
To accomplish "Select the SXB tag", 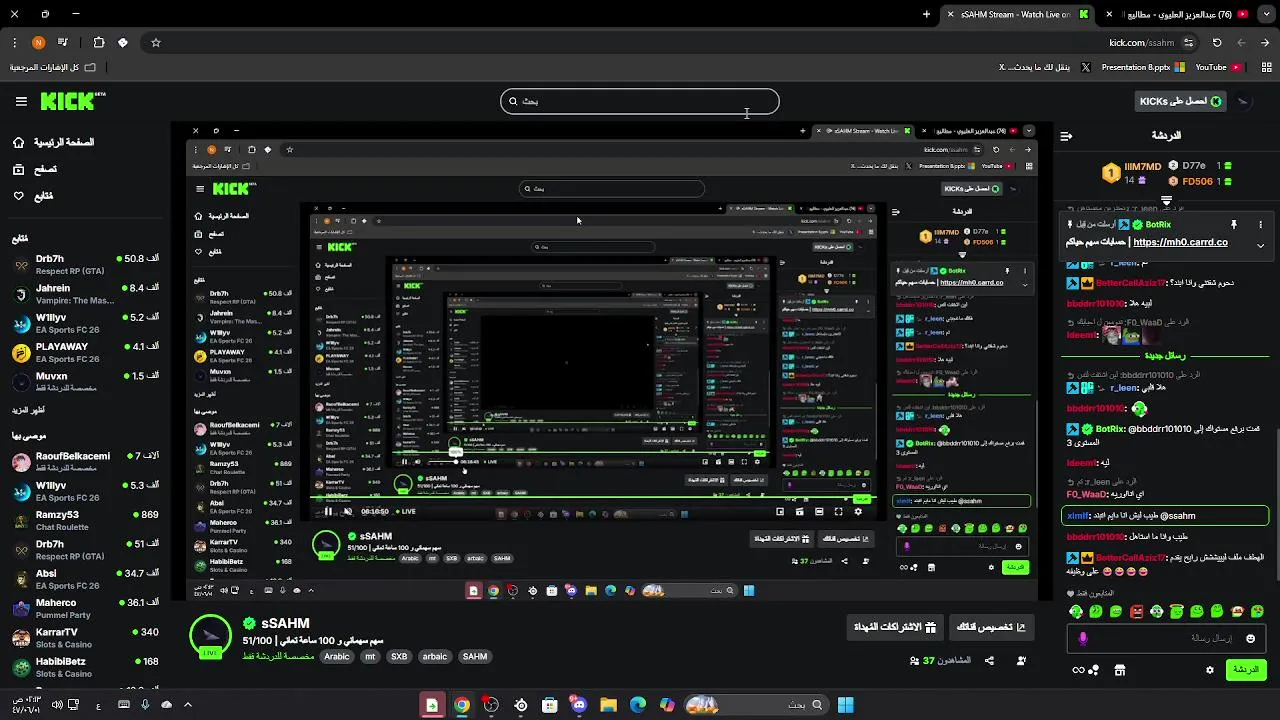I will [399, 657].
